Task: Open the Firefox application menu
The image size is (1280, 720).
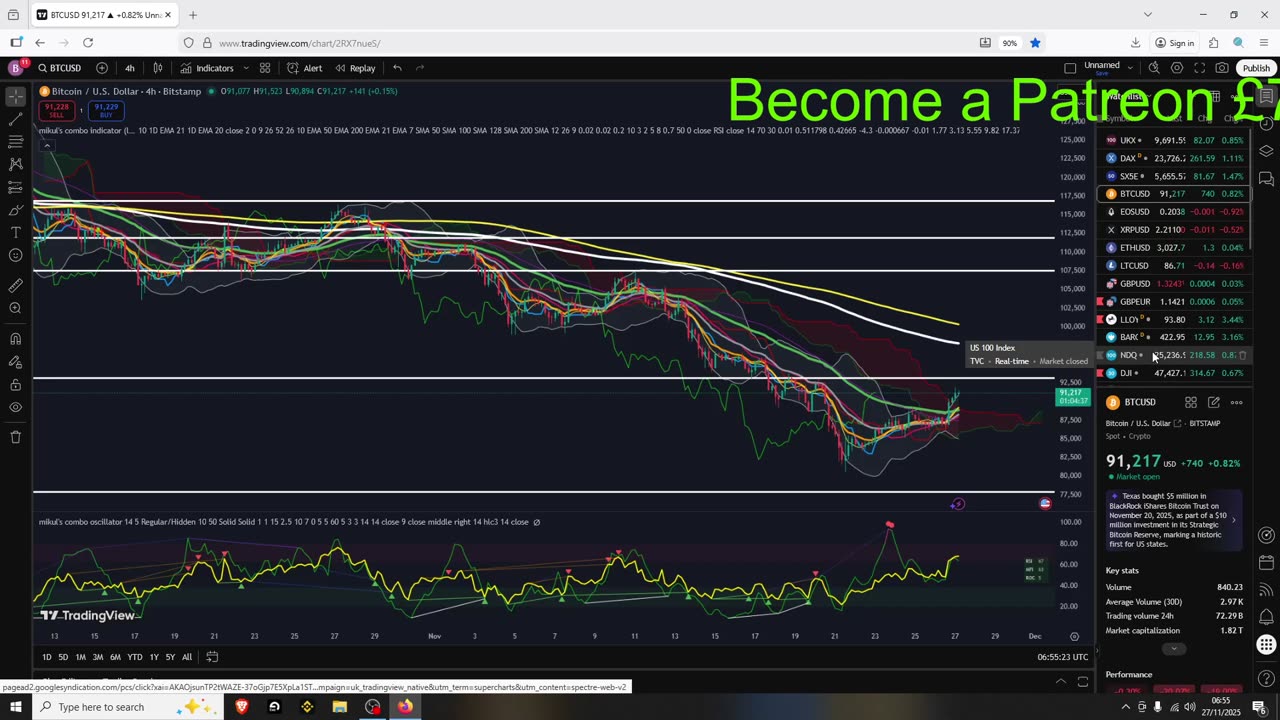Action: 1264,43
